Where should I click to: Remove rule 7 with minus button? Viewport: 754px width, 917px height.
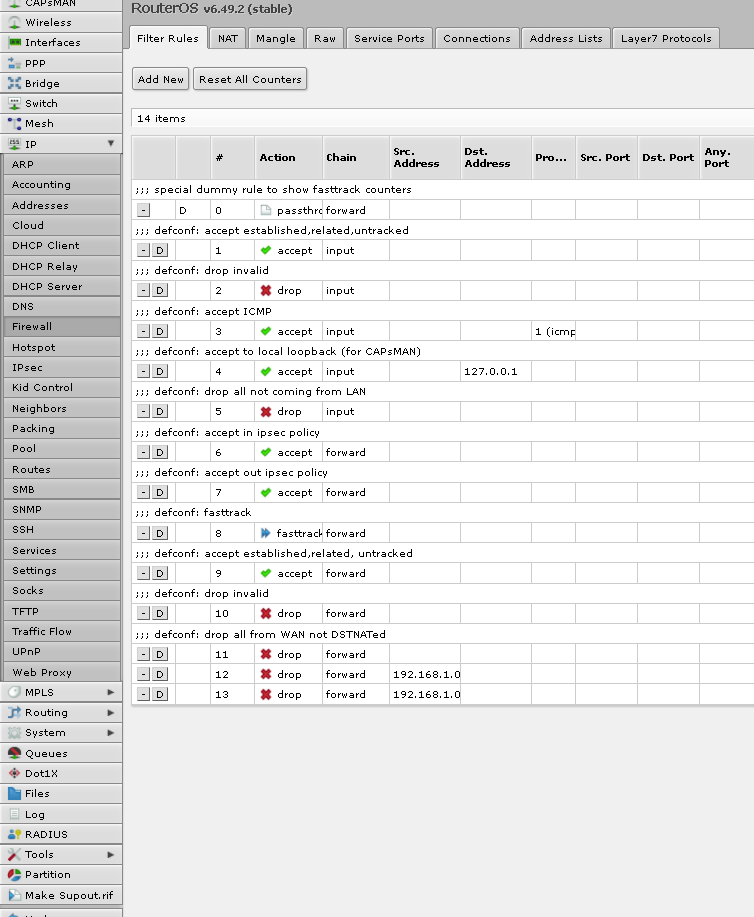[143, 492]
